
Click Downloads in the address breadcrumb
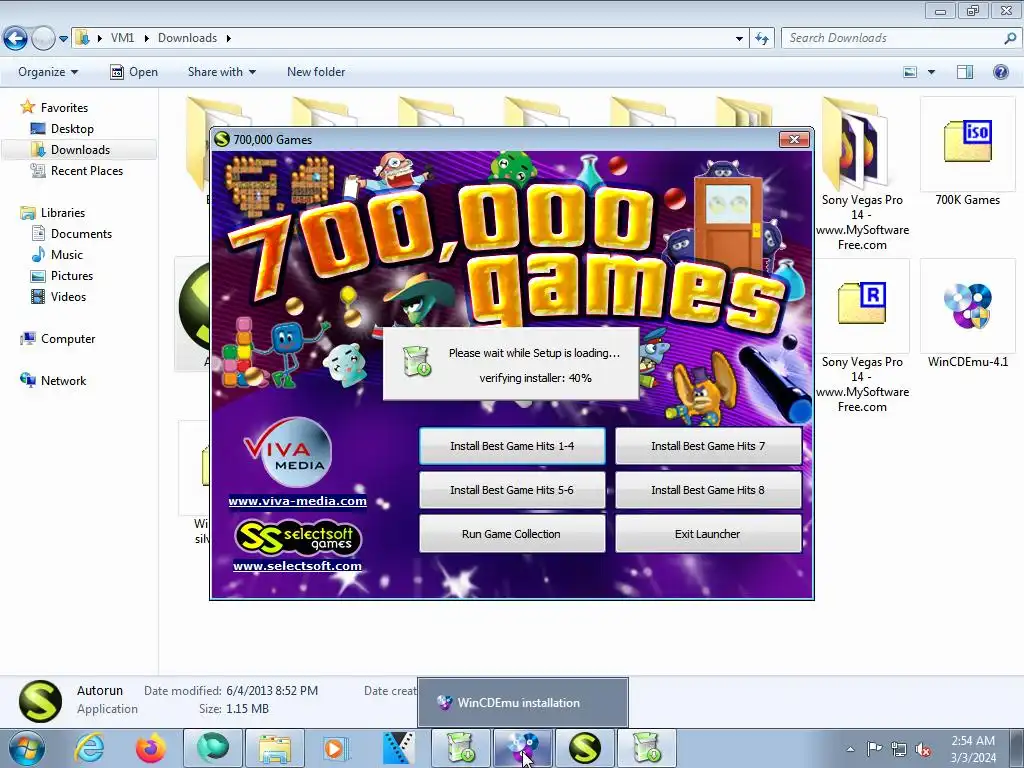187,38
